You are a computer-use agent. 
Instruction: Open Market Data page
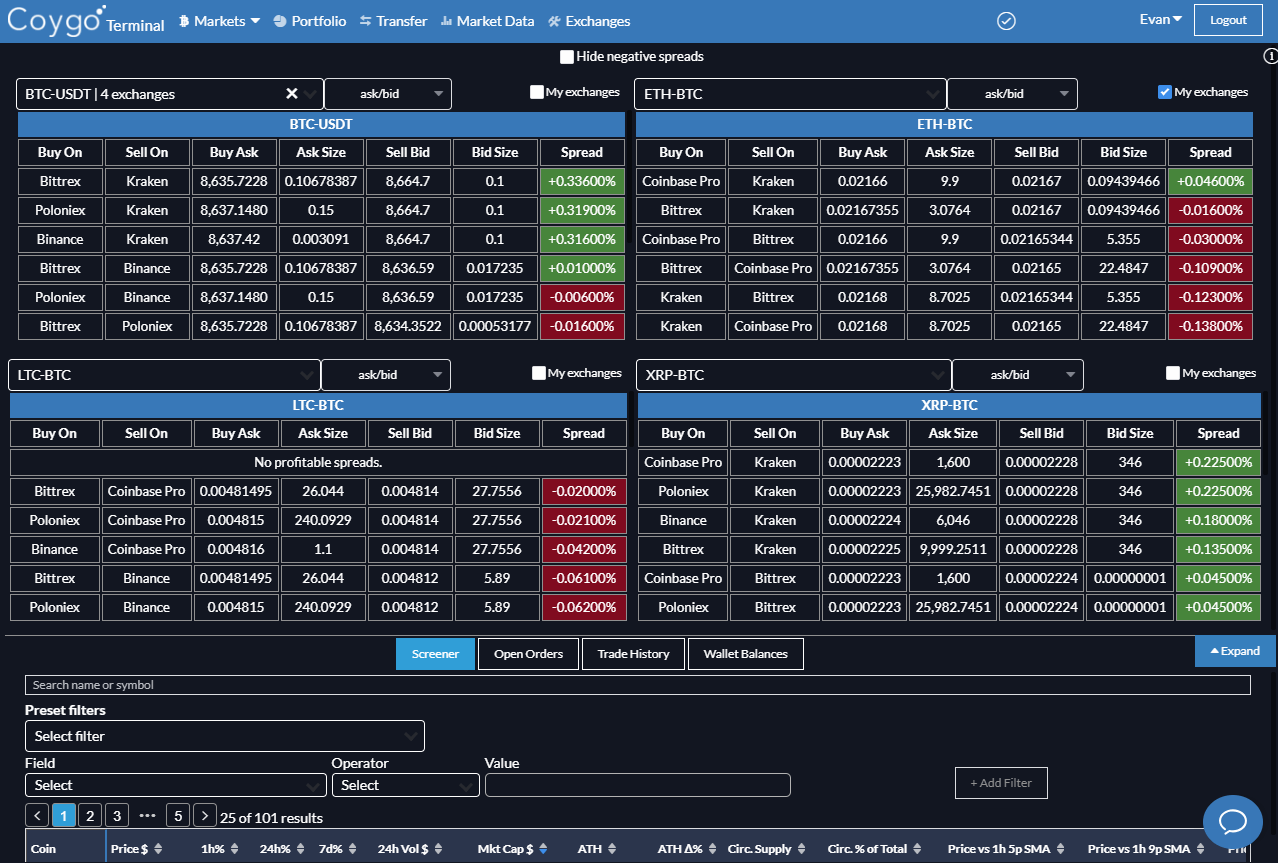tap(487, 21)
